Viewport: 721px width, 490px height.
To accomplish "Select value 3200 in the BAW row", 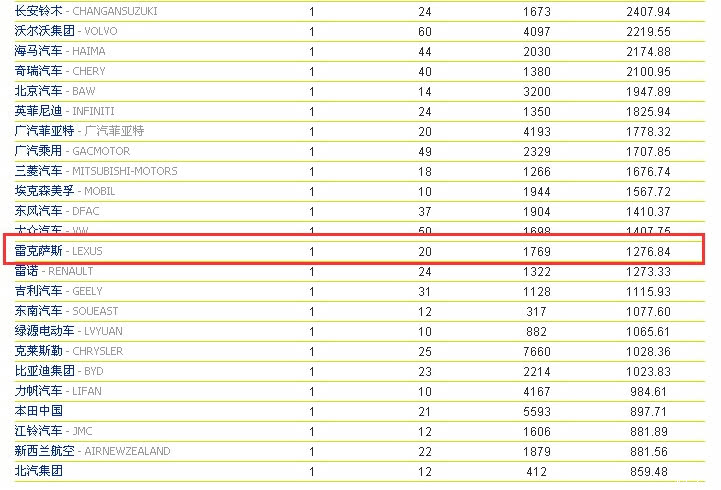I will point(537,91).
